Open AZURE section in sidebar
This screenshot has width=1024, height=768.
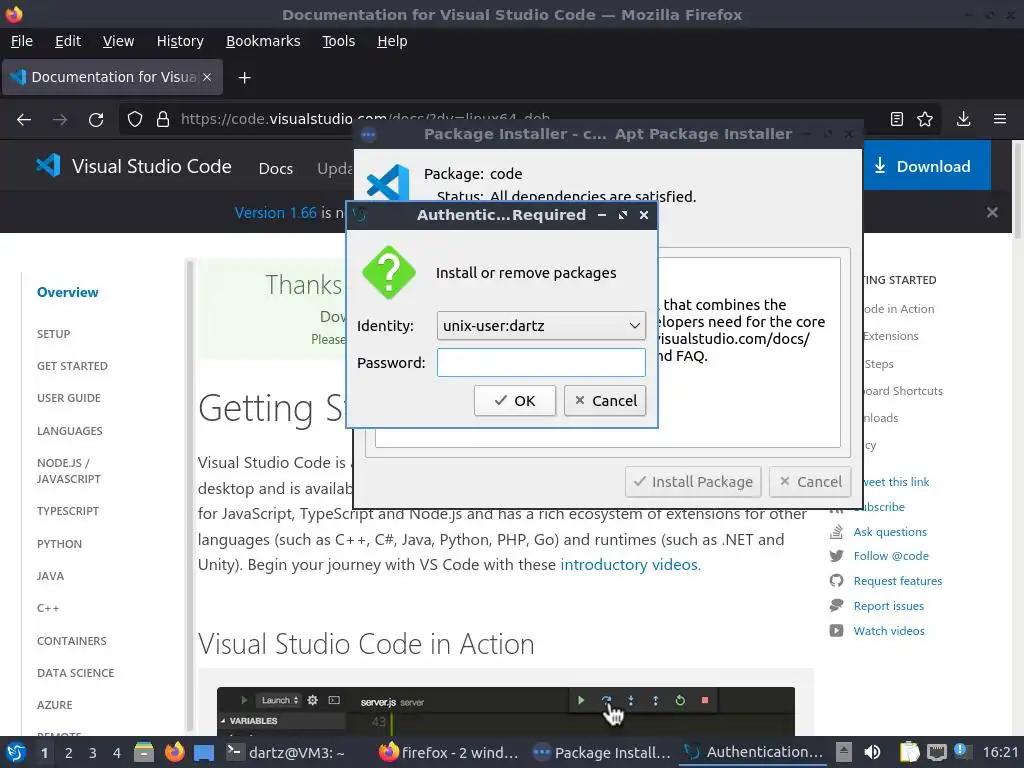(x=54, y=705)
